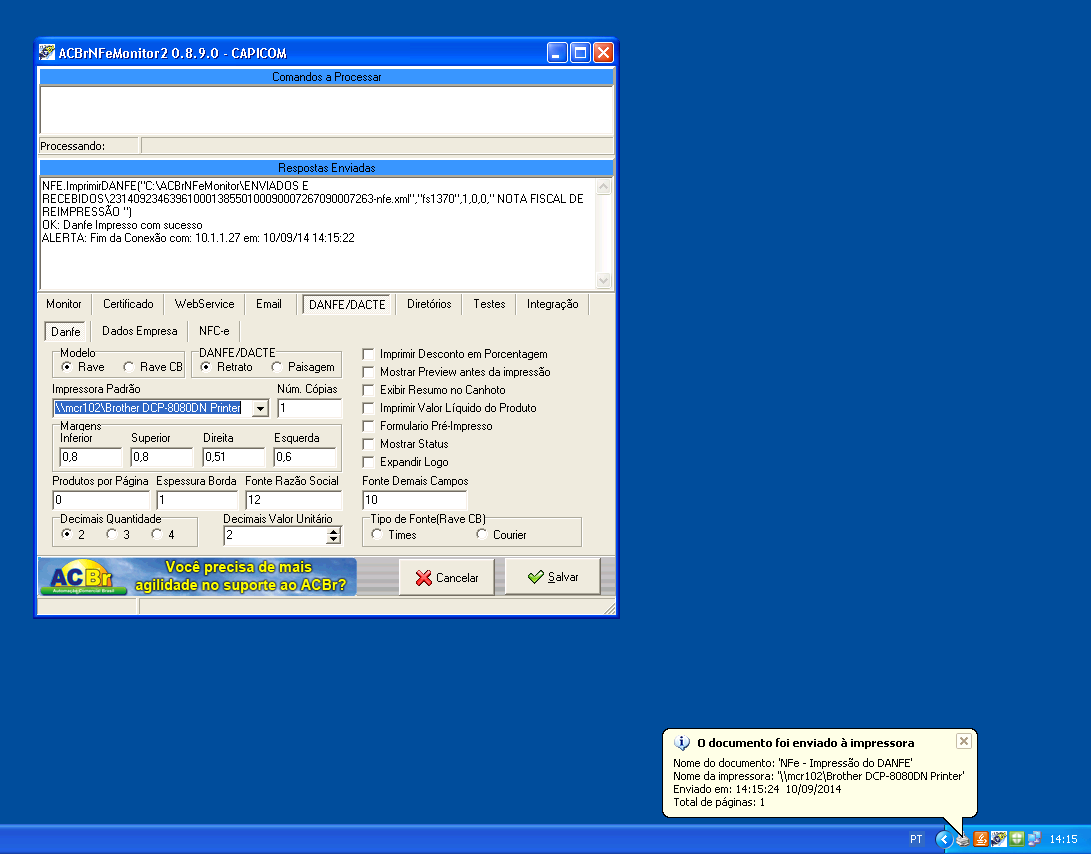The height and width of the screenshot is (854, 1091).
Task: Edit the Direita margin field
Action: tap(234, 457)
